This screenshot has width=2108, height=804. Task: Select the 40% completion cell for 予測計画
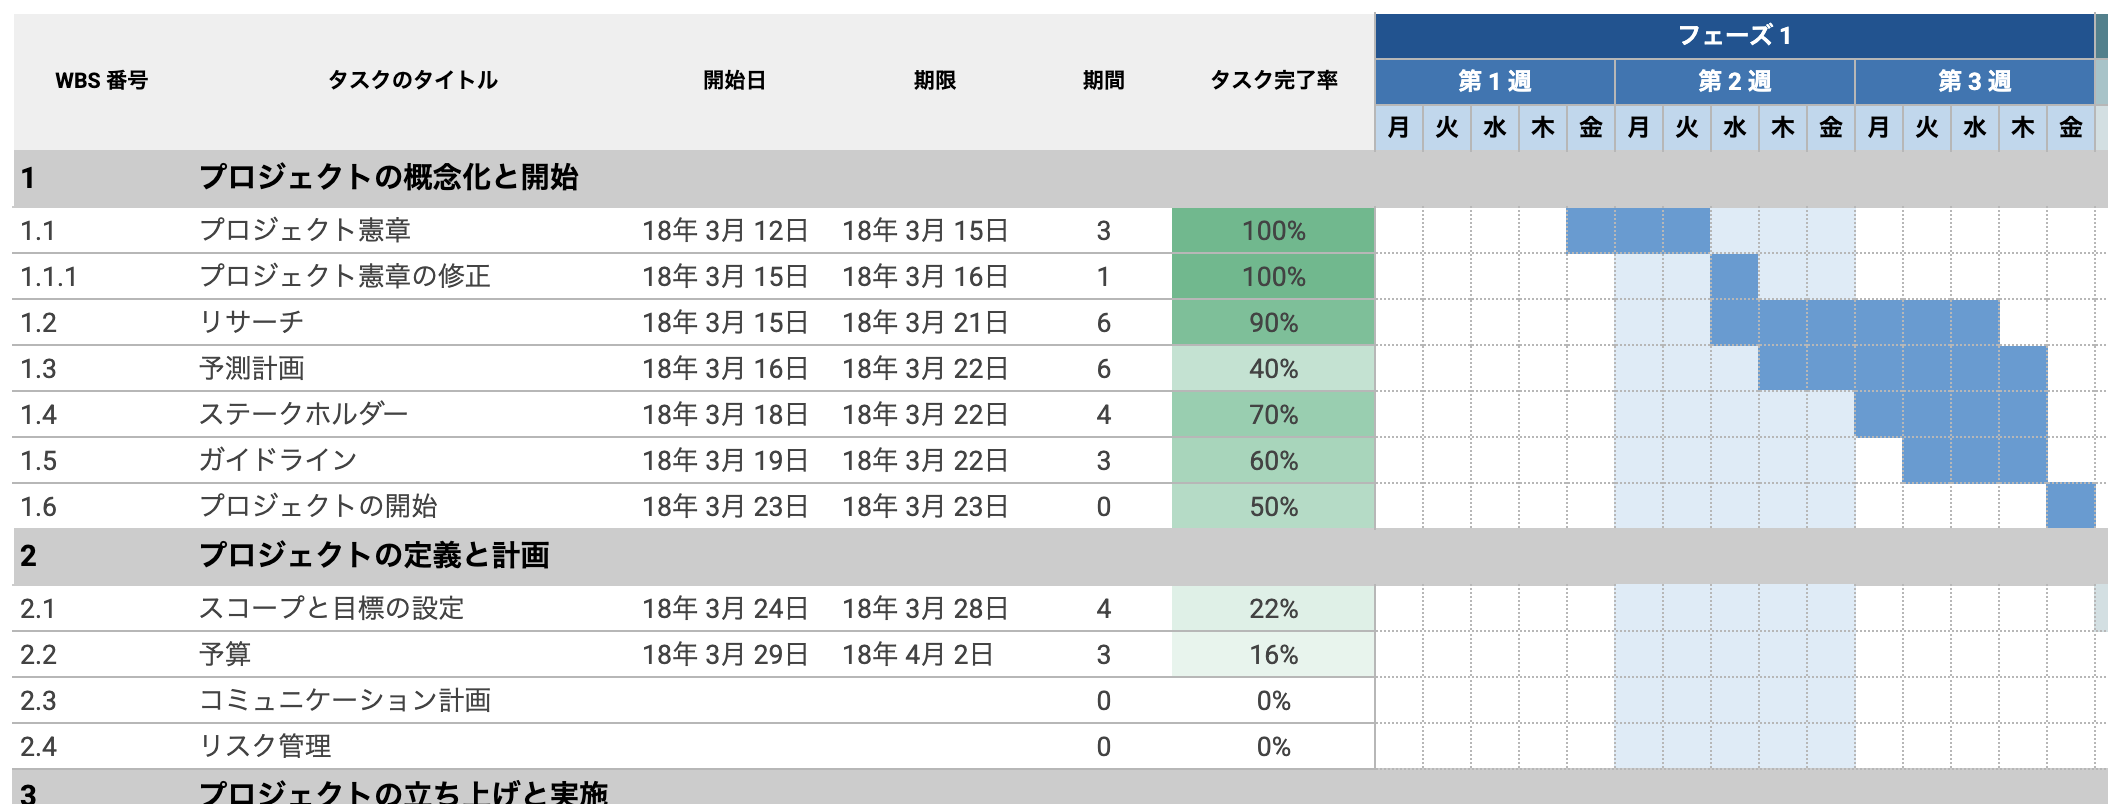[x=1273, y=369]
